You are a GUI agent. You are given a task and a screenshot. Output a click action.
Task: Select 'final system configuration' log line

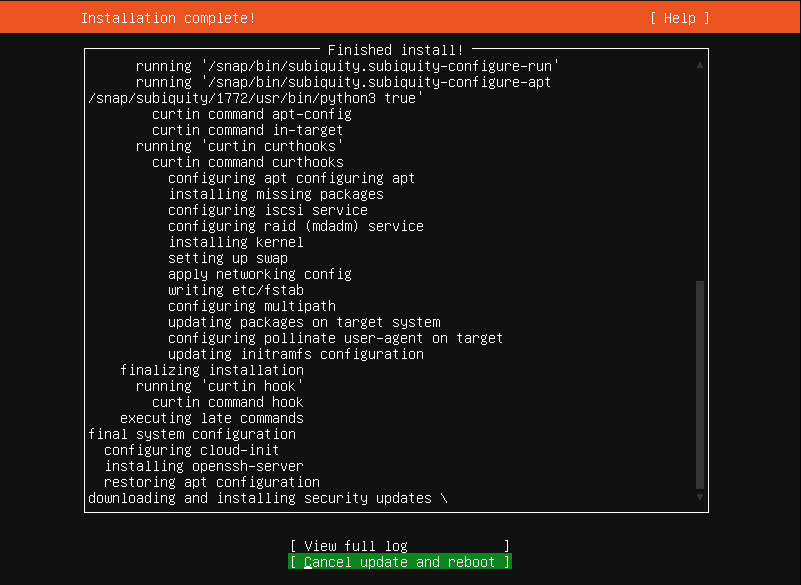point(192,434)
